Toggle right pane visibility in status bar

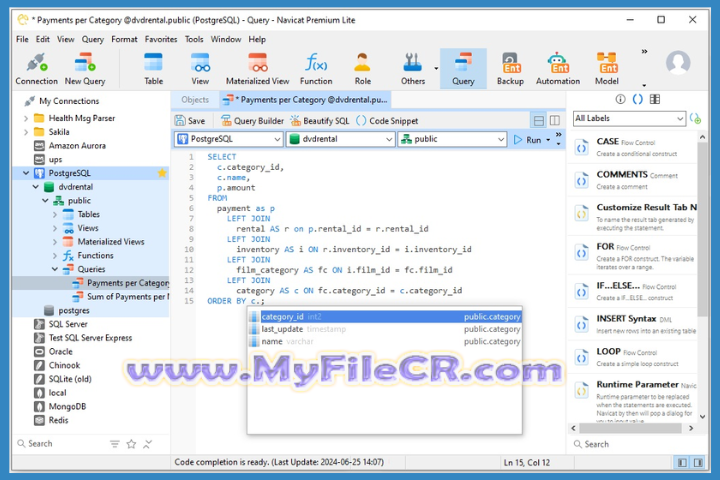pos(698,463)
